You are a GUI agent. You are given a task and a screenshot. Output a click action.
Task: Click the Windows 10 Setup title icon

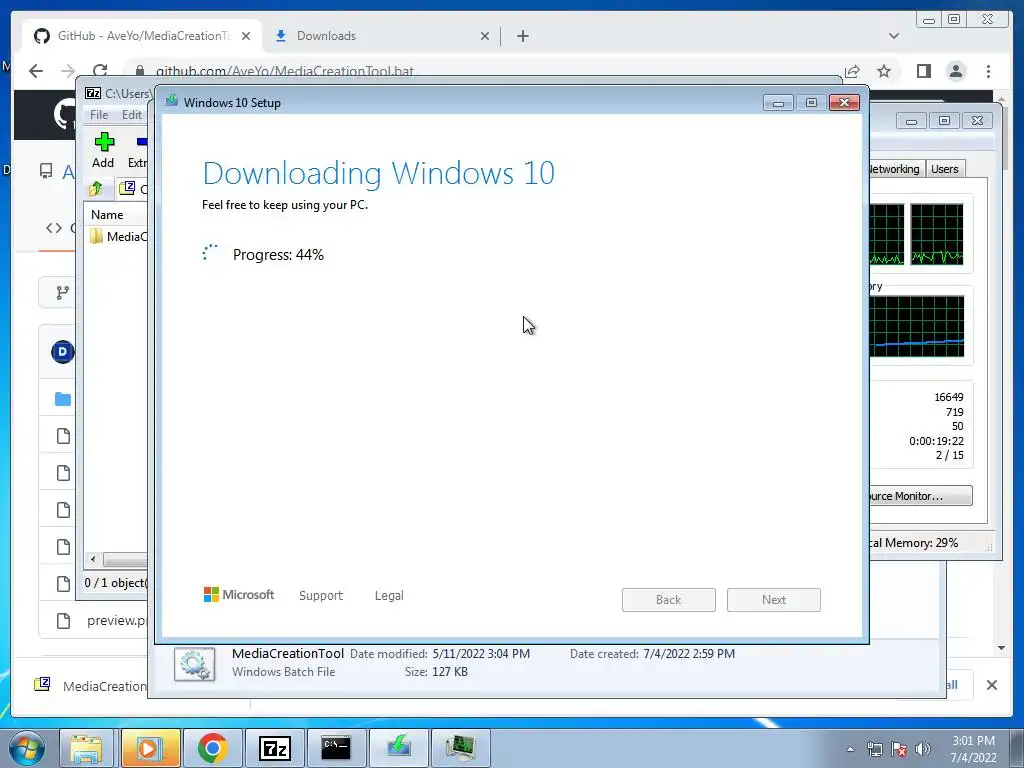(172, 101)
